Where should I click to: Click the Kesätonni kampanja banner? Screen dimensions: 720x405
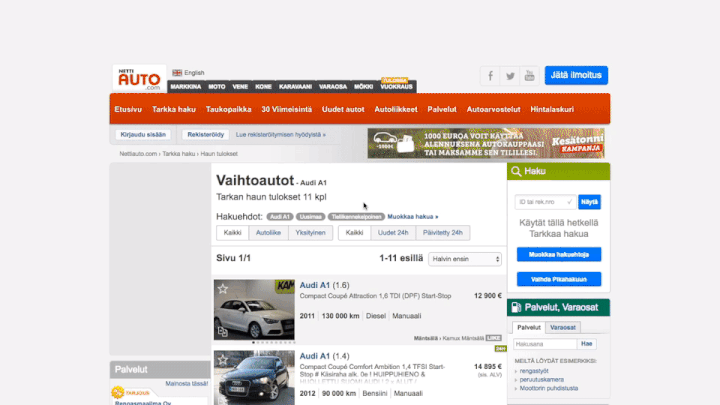click(x=486, y=143)
